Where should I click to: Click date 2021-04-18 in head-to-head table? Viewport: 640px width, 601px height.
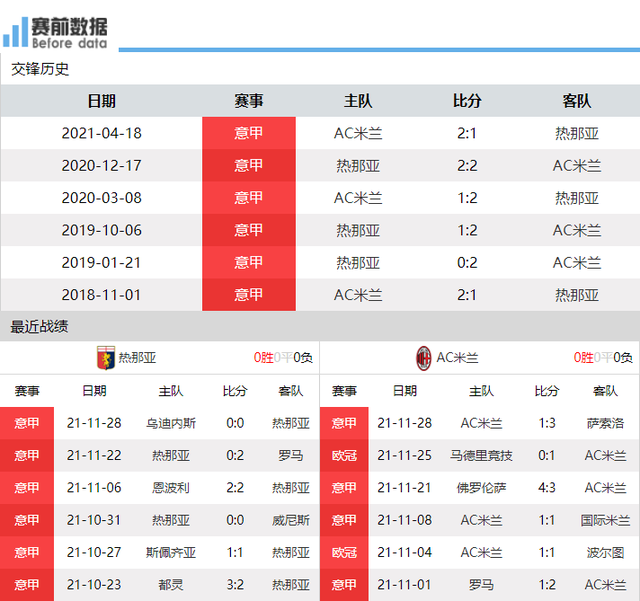pos(102,133)
